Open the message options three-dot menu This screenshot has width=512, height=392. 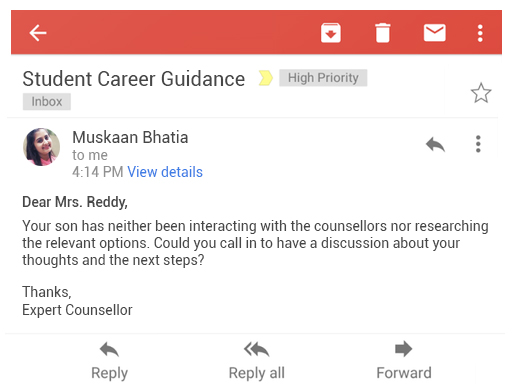(x=478, y=144)
